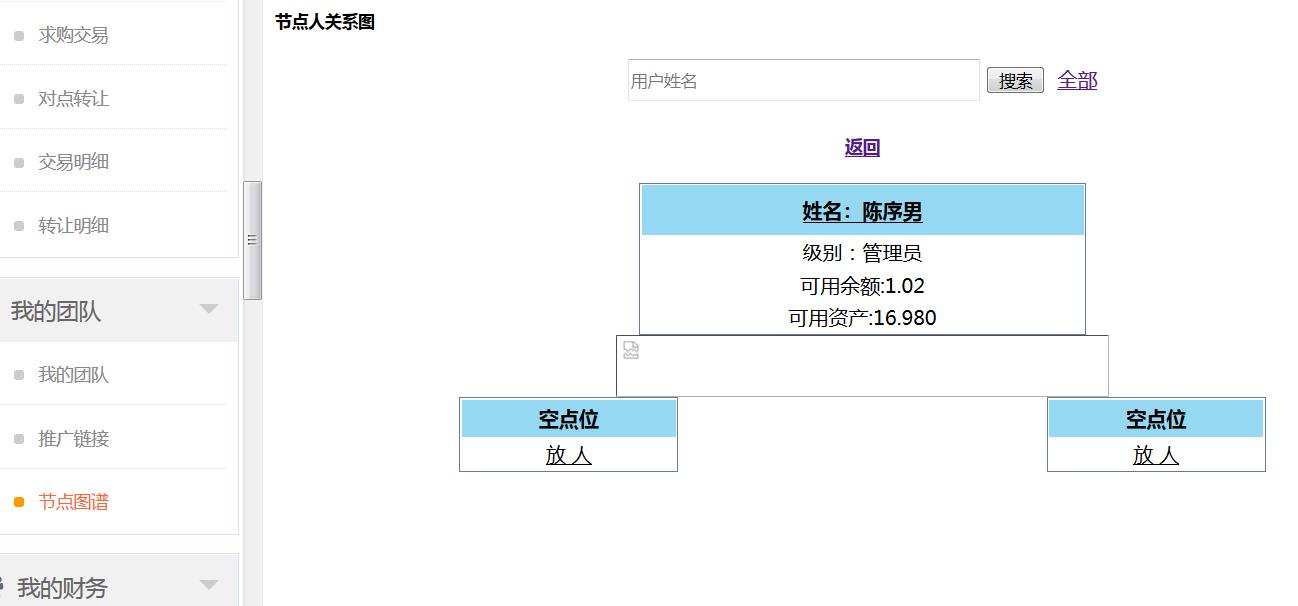This screenshot has height=606, width=1298.
Task: Click the 返回 link
Action: (x=862, y=148)
